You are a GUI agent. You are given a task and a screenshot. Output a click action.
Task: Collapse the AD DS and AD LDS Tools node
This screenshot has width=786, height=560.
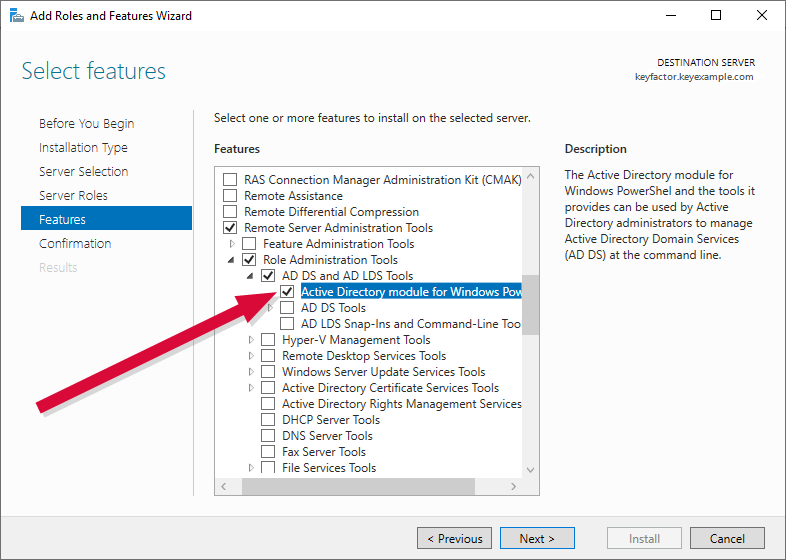tap(251, 276)
